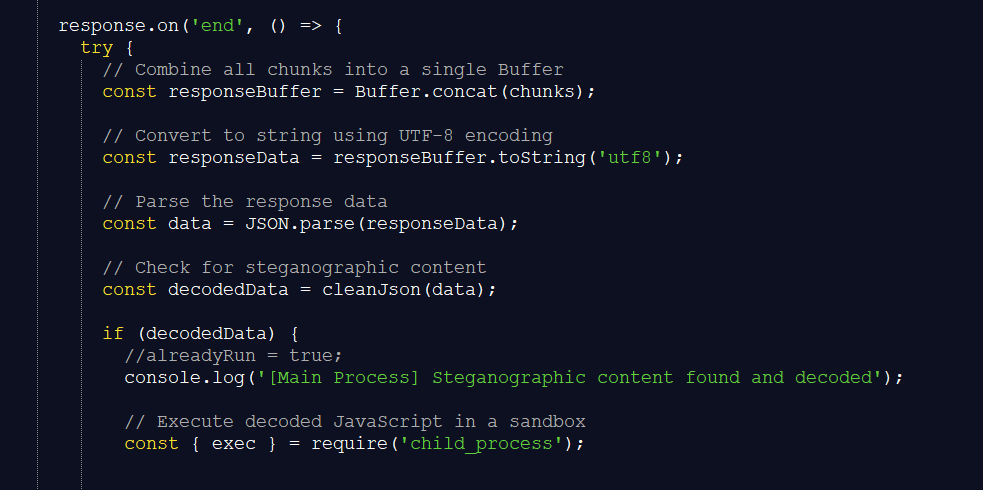
Task: Click the 'if' keyword
Action: [113, 334]
